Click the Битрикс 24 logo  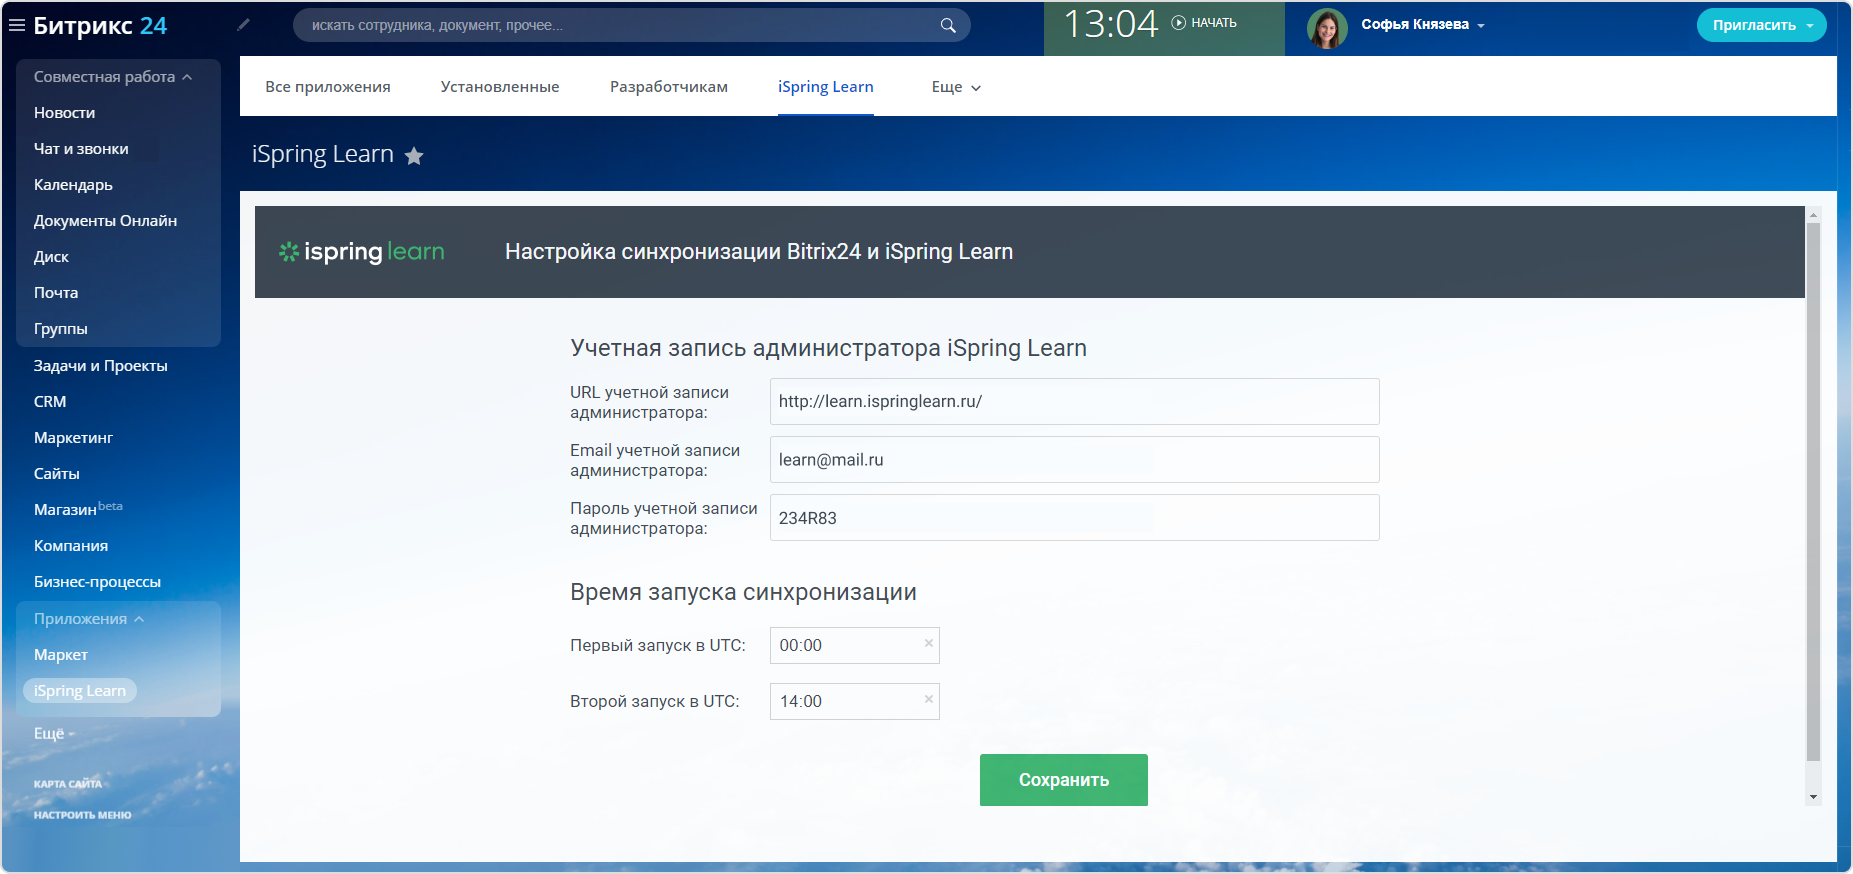tap(100, 26)
